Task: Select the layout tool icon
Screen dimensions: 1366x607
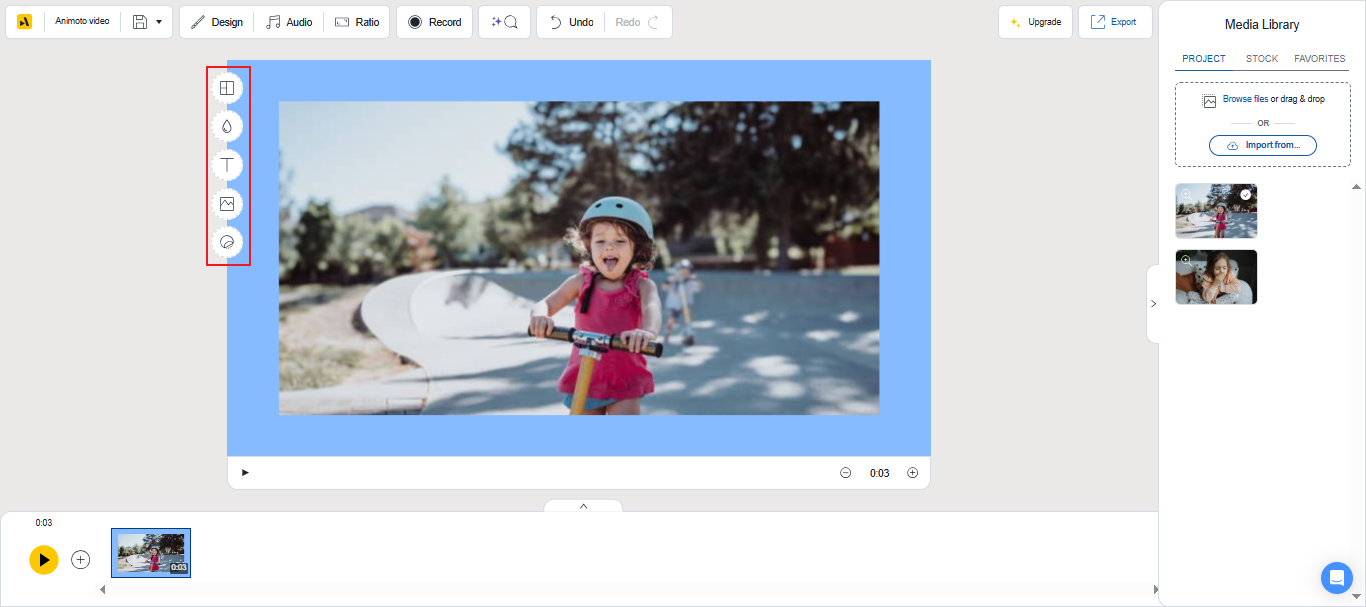Action: (227, 88)
